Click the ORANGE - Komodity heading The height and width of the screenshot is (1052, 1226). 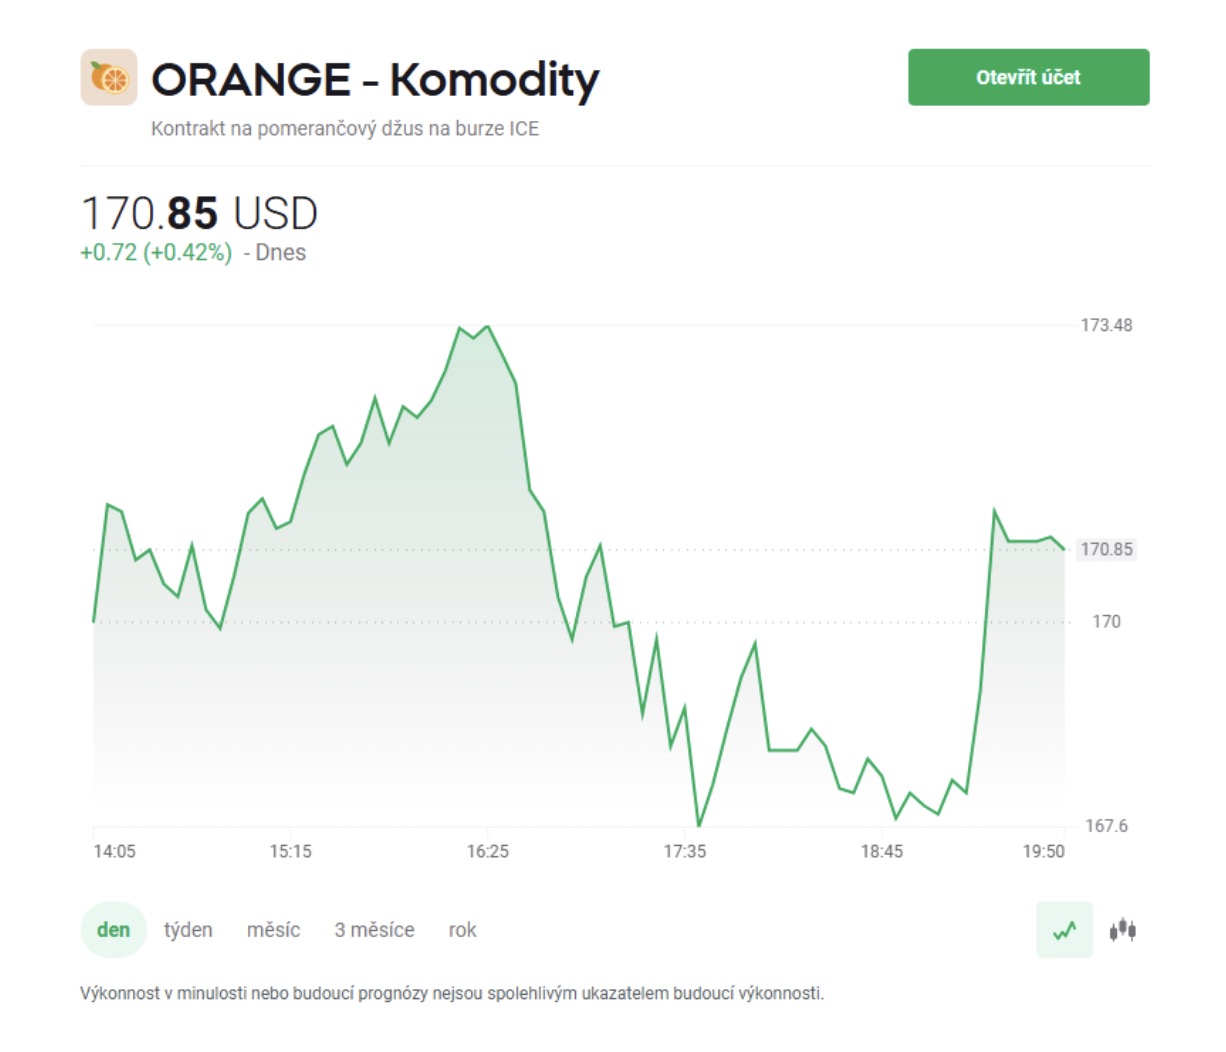click(375, 79)
